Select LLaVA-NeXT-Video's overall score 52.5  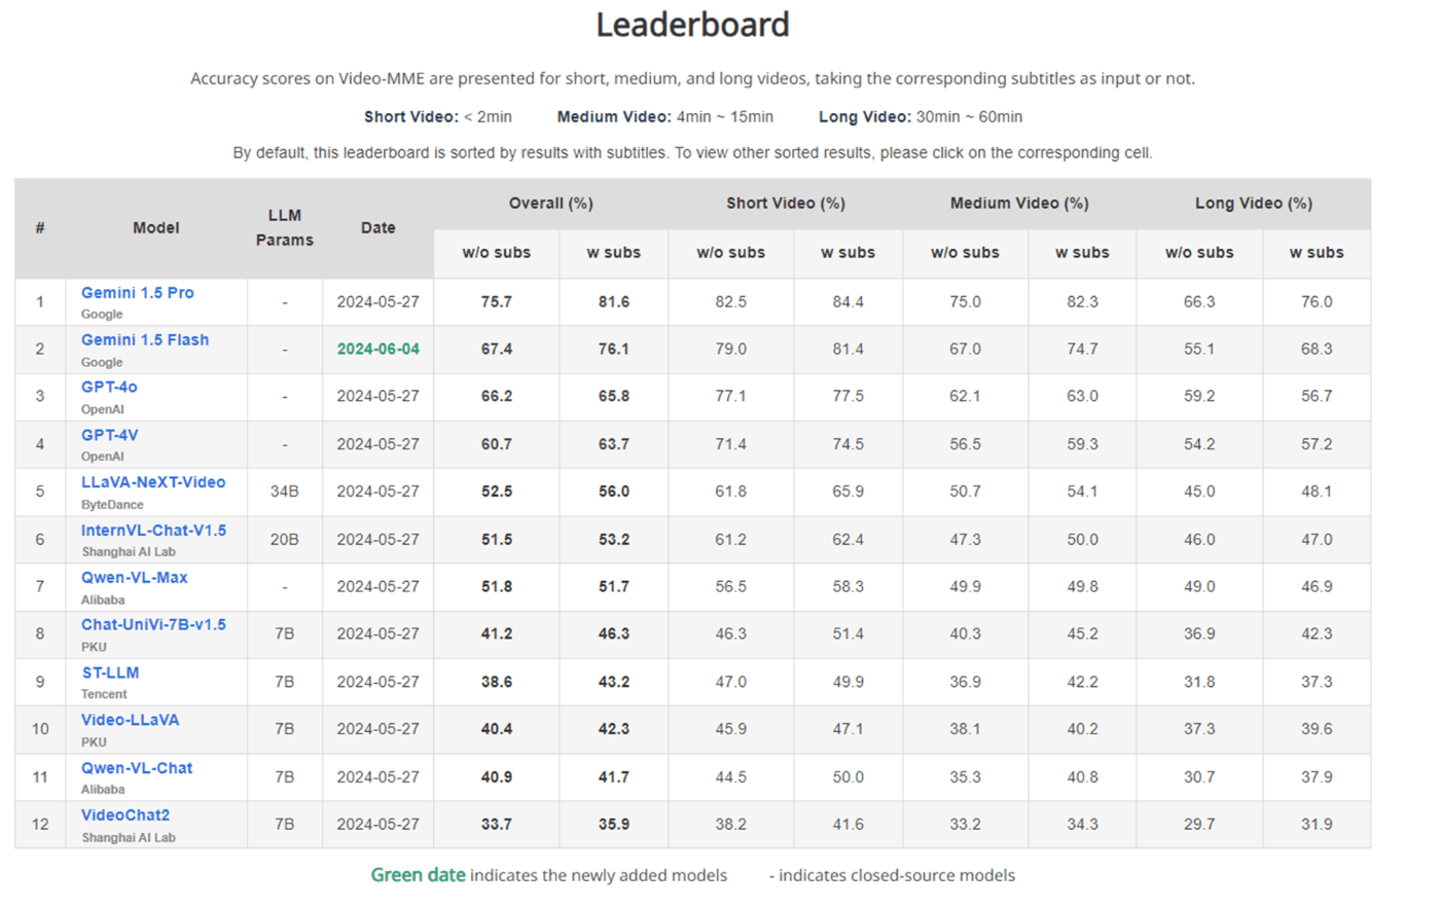[x=496, y=492]
